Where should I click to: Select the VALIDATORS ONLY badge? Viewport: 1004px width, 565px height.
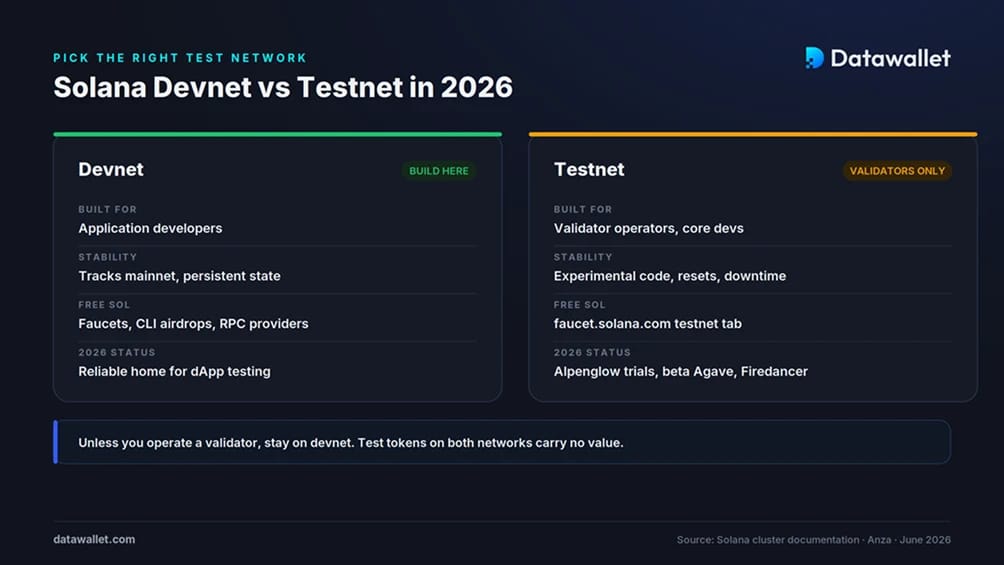[897, 171]
